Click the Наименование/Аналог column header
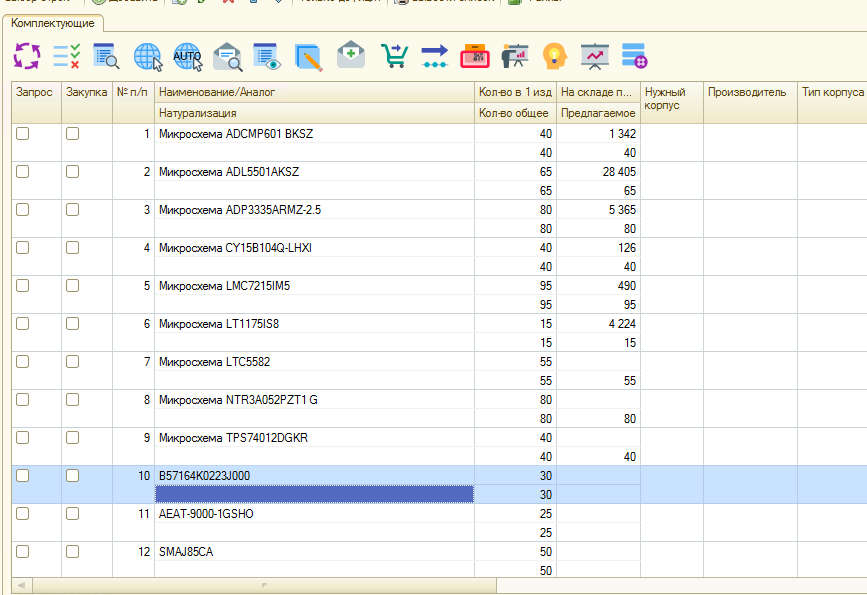 coord(216,92)
